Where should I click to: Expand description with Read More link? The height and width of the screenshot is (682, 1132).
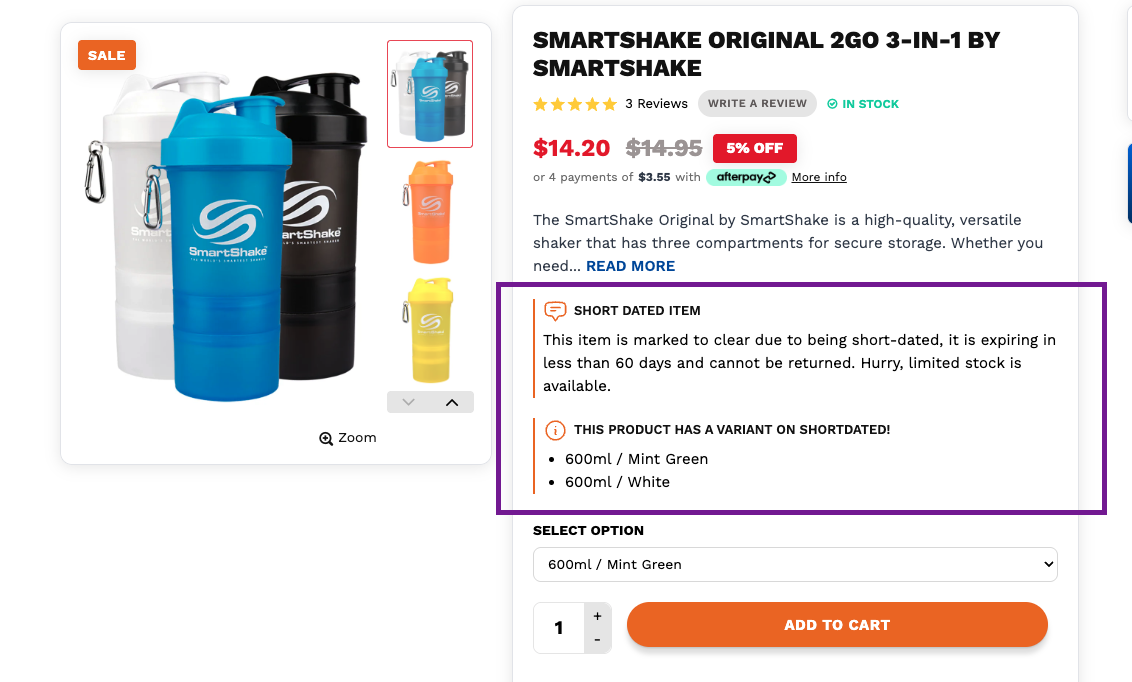tap(630, 266)
